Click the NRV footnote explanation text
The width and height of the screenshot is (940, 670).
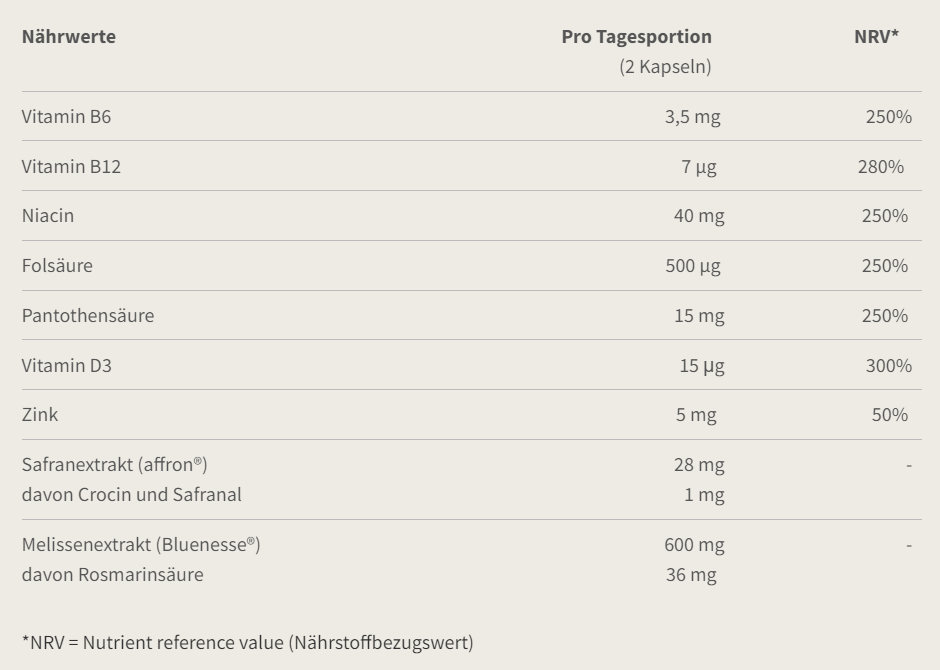tap(247, 642)
